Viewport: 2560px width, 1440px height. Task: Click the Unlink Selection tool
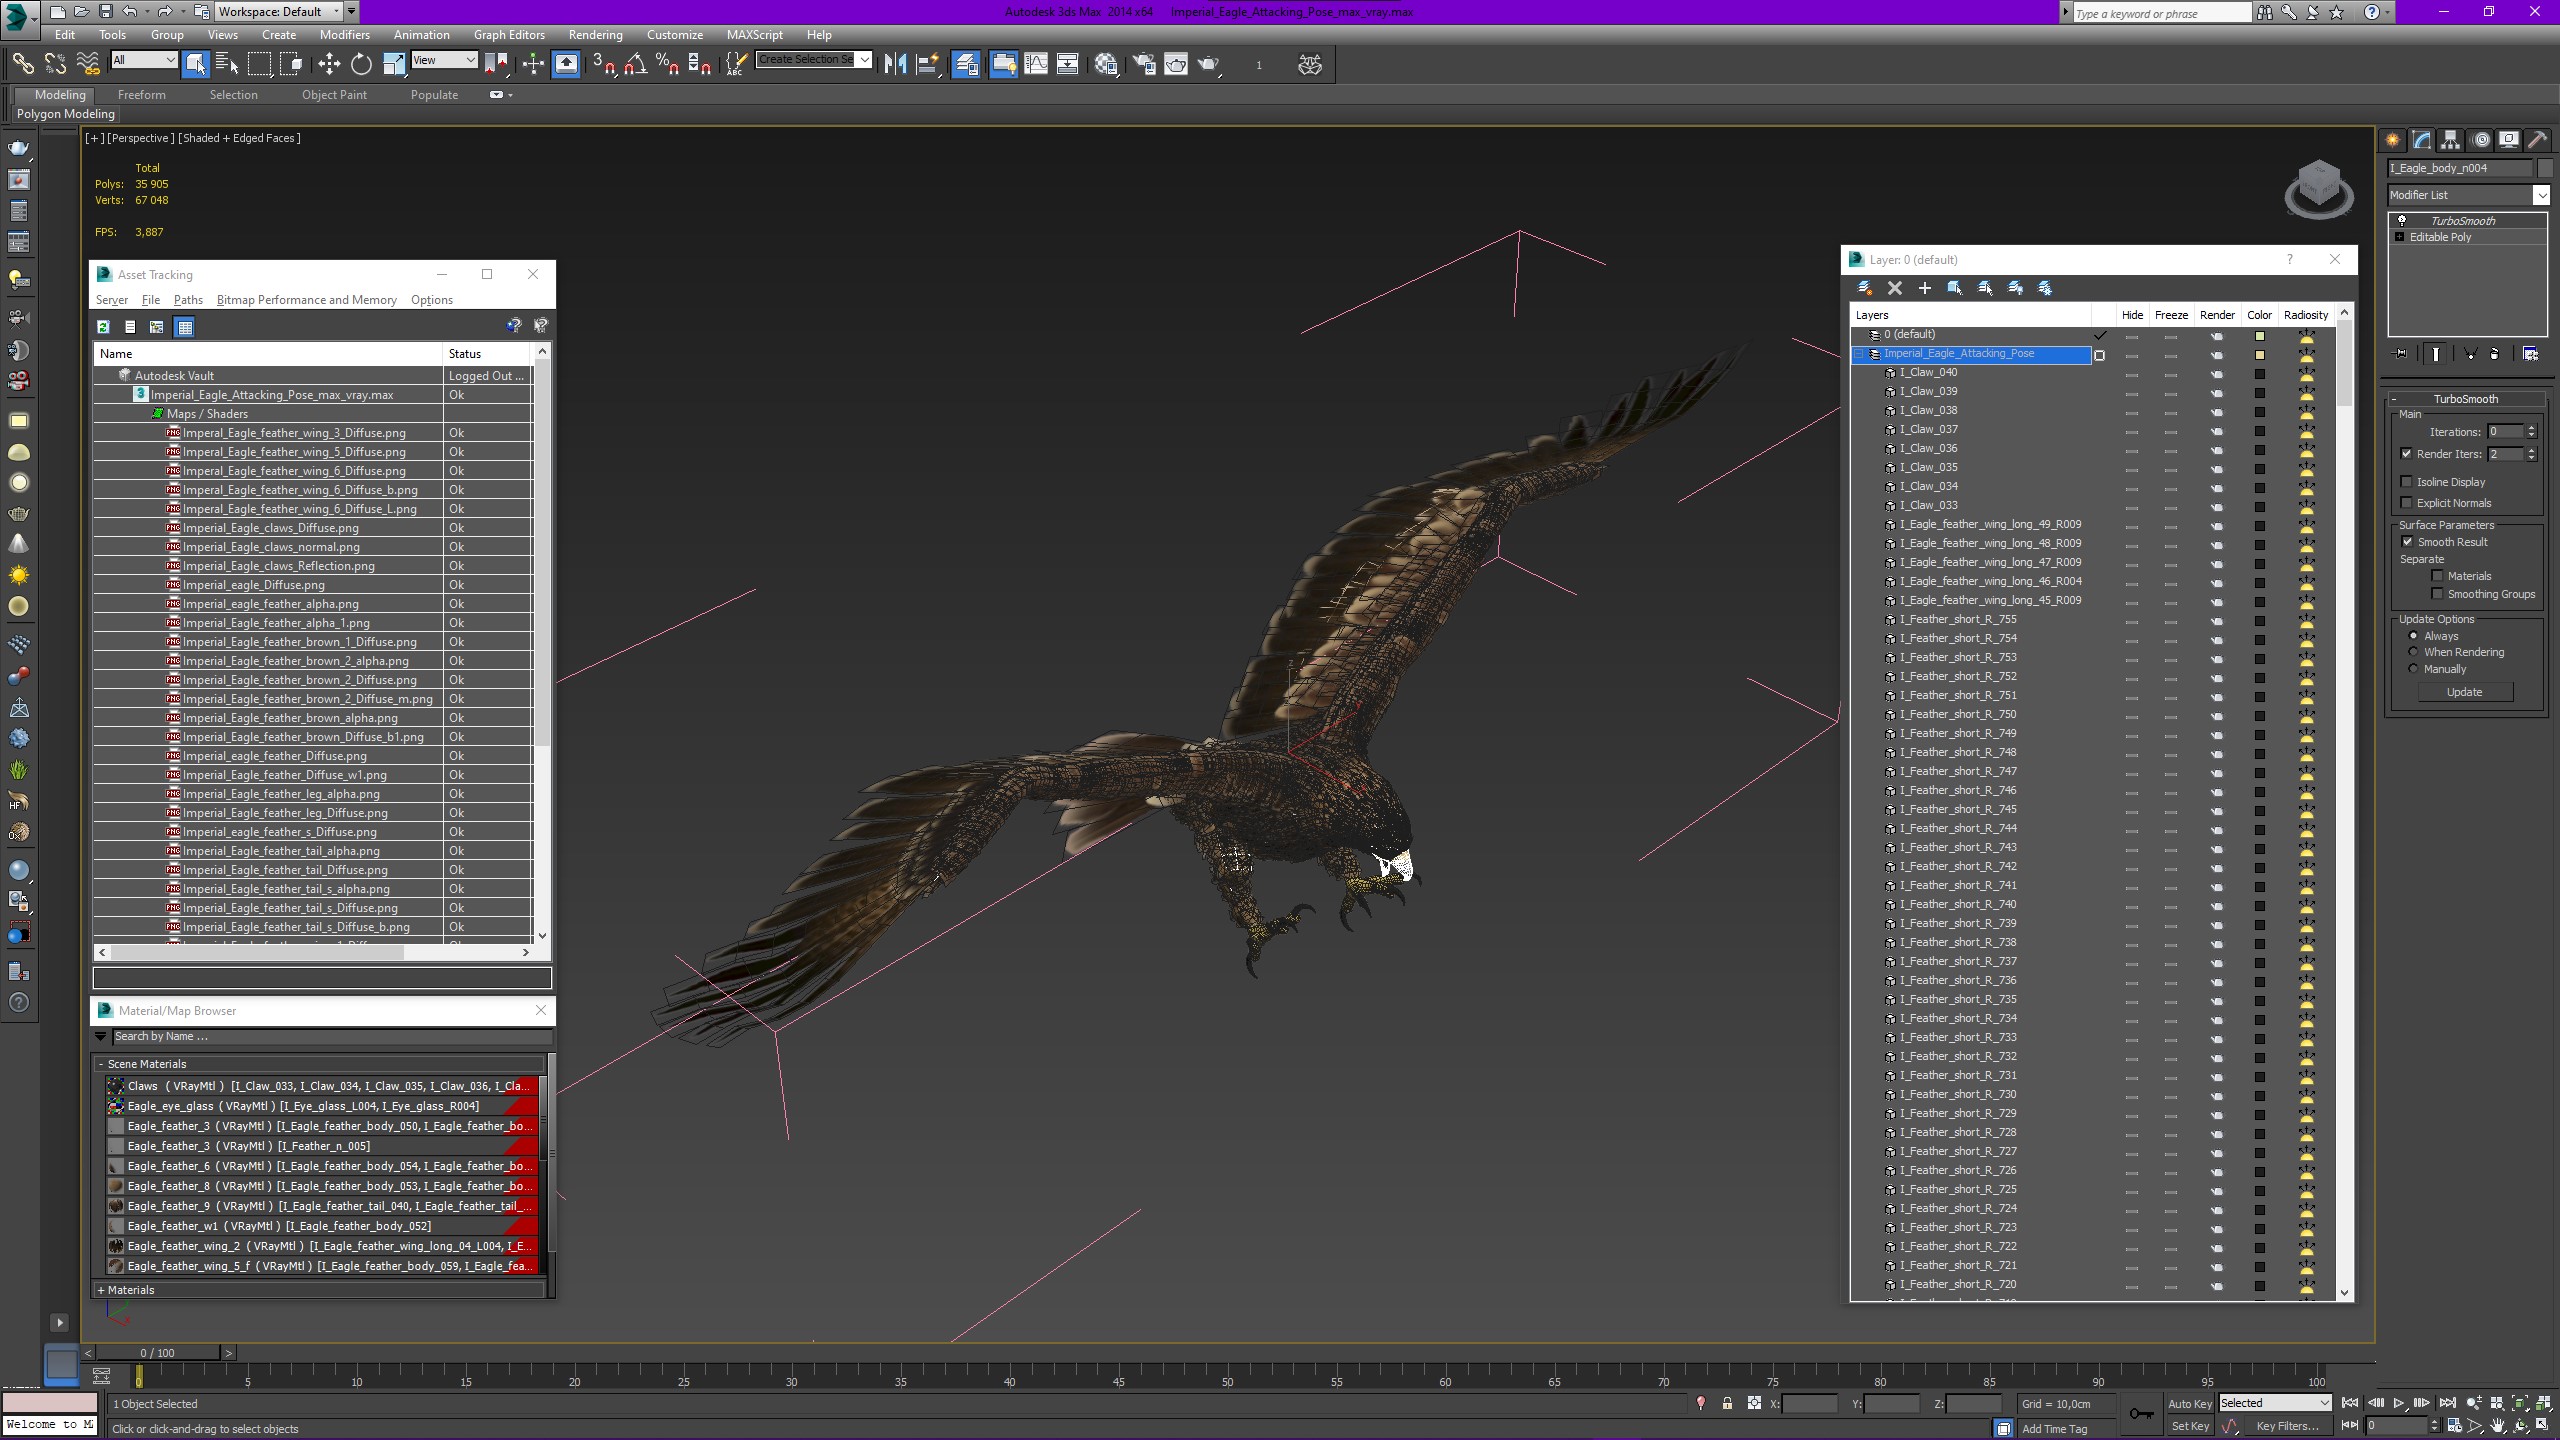click(x=55, y=64)
